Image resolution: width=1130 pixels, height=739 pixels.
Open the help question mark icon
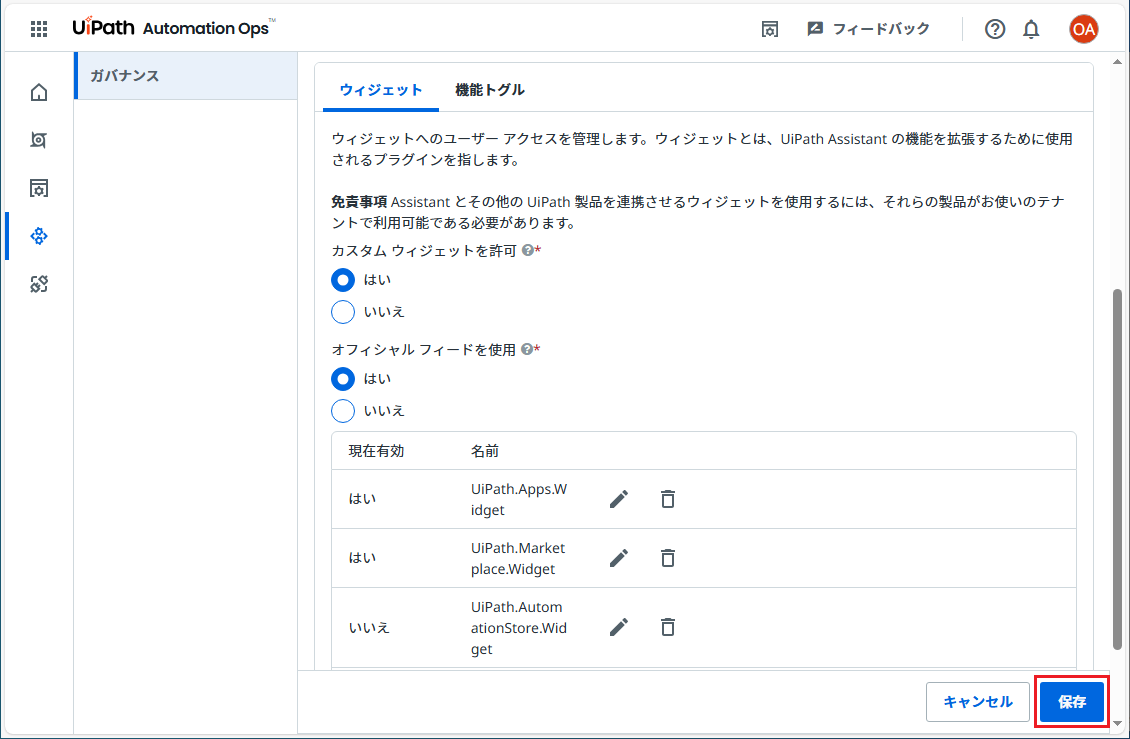point(995,29)
